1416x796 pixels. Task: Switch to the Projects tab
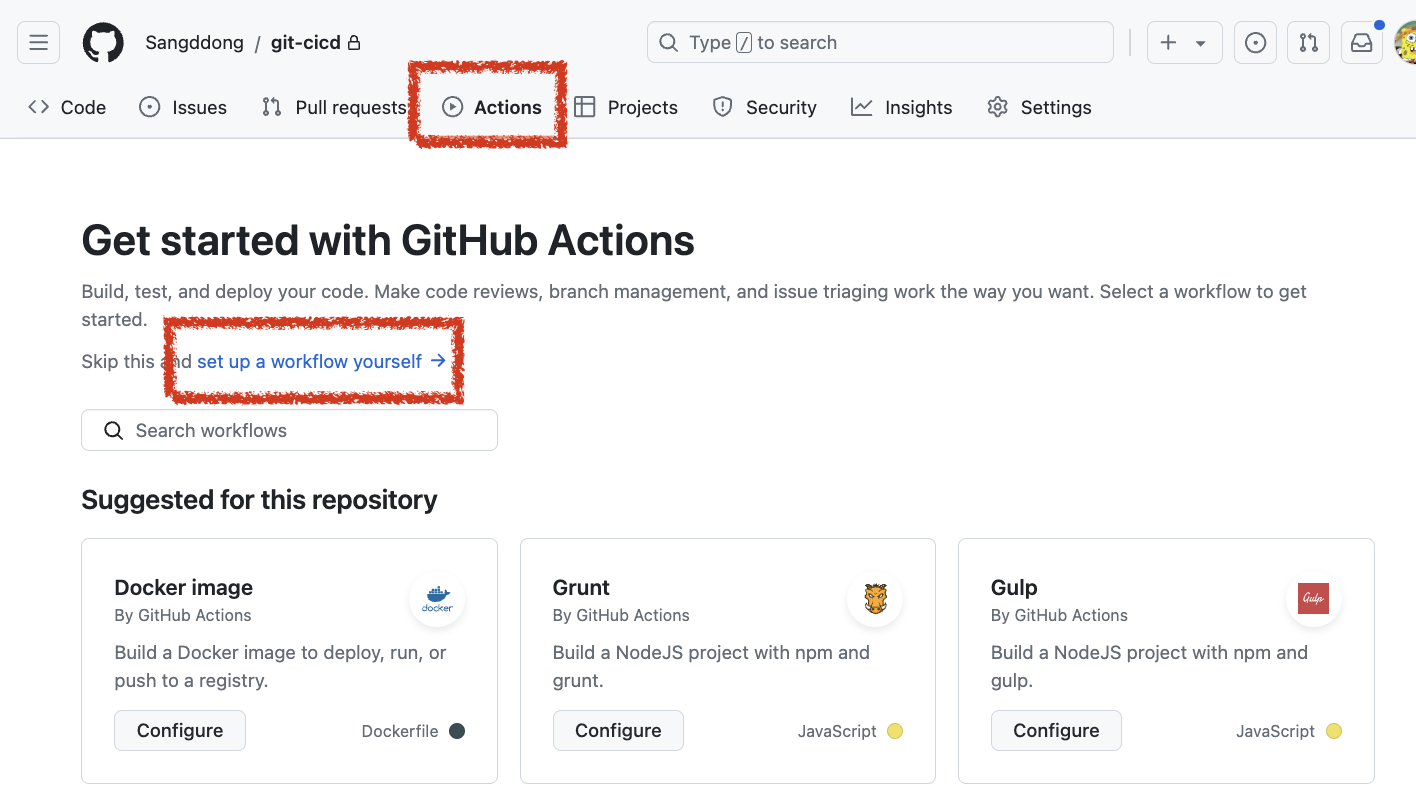(626, 107)
